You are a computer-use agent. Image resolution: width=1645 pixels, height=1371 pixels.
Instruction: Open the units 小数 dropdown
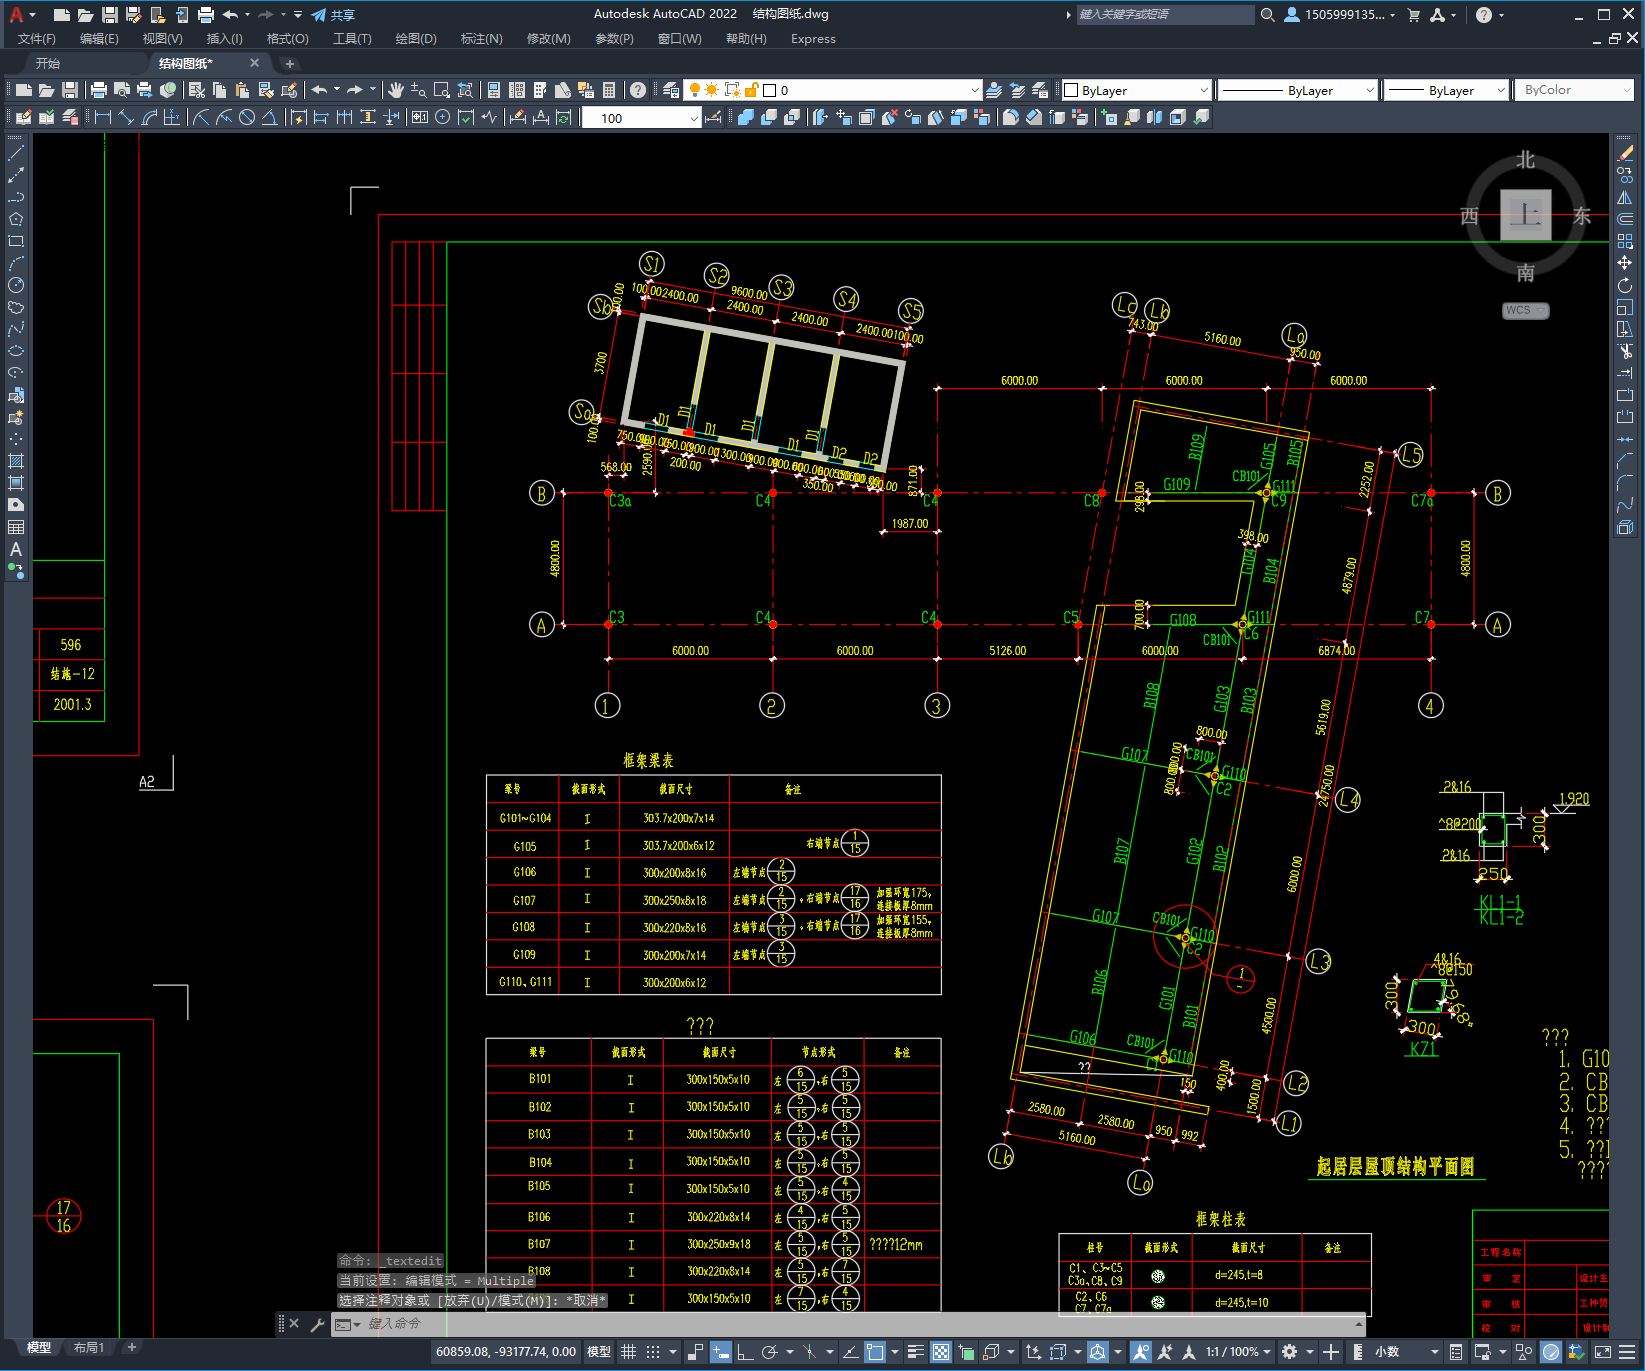[1406, 1352]
